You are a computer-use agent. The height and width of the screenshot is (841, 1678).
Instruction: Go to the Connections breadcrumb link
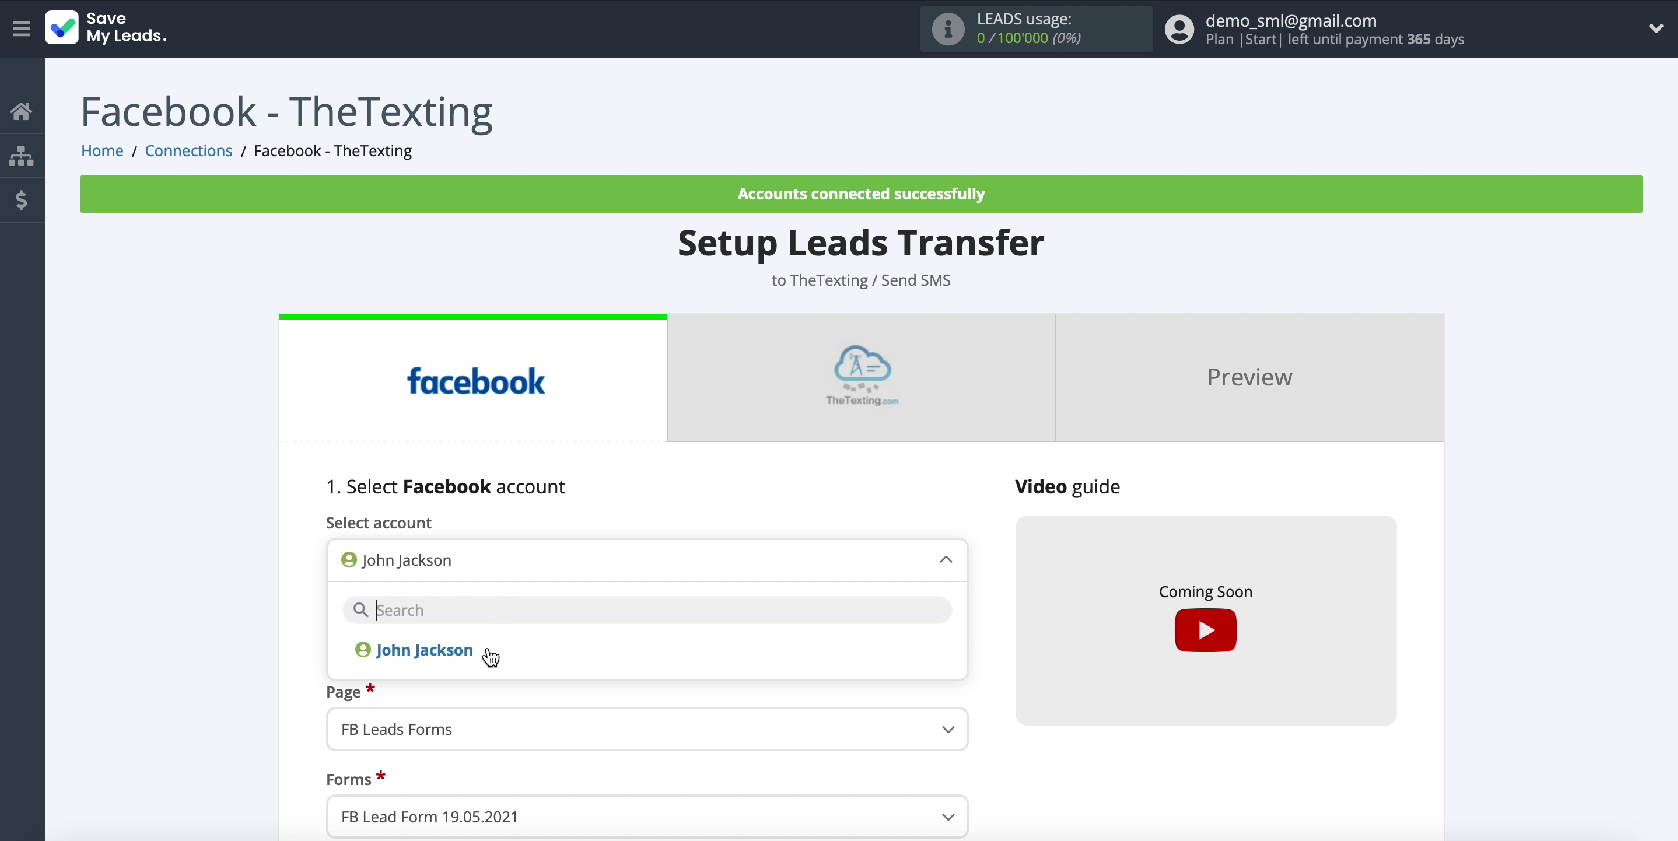188,151
